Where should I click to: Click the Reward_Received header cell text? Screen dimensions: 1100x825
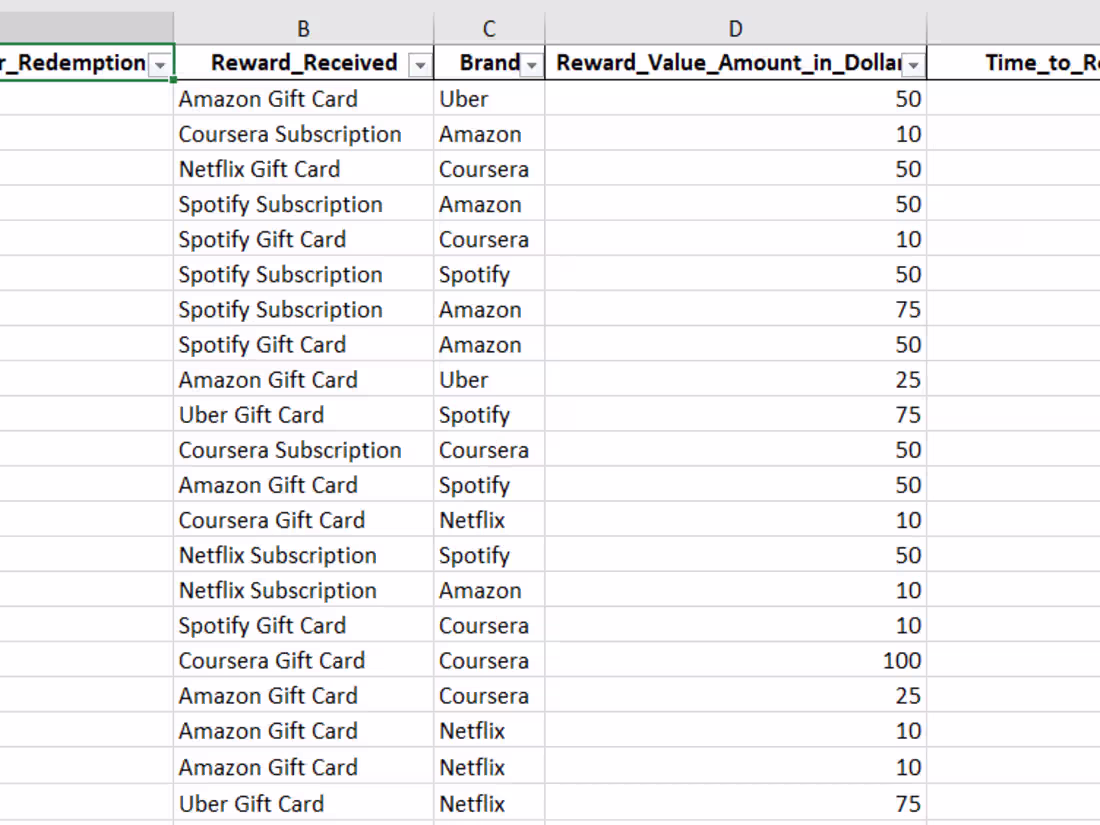[304, 63]
